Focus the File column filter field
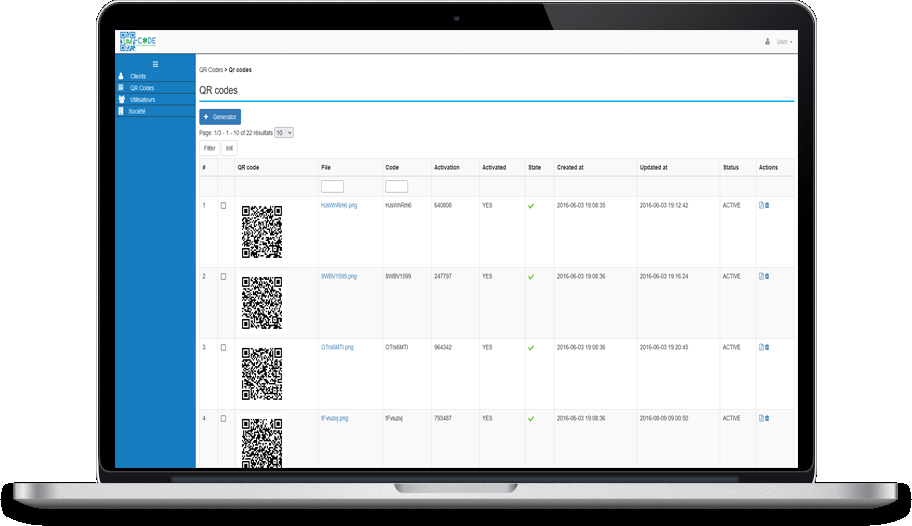 click(x=332, y=186)
